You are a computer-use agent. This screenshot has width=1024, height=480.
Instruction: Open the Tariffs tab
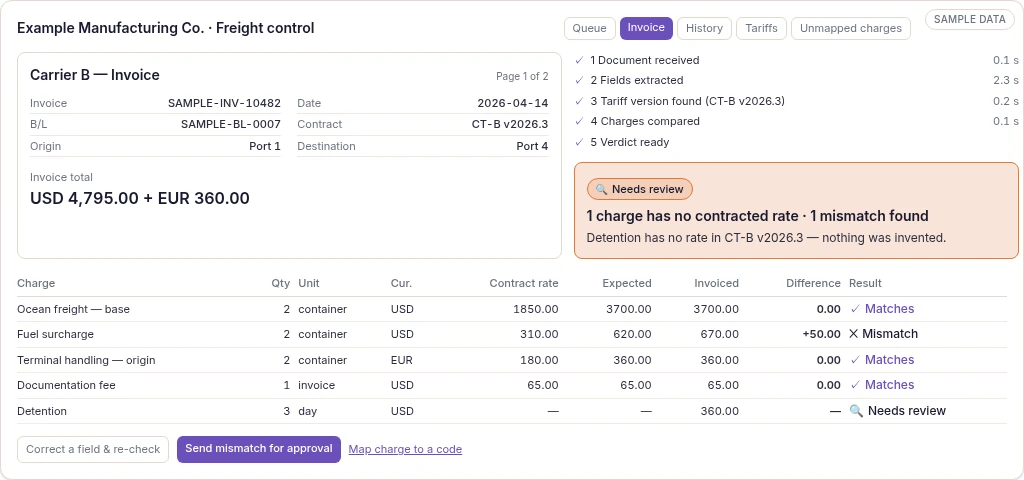pyautogui.click(x=761, y=28)
